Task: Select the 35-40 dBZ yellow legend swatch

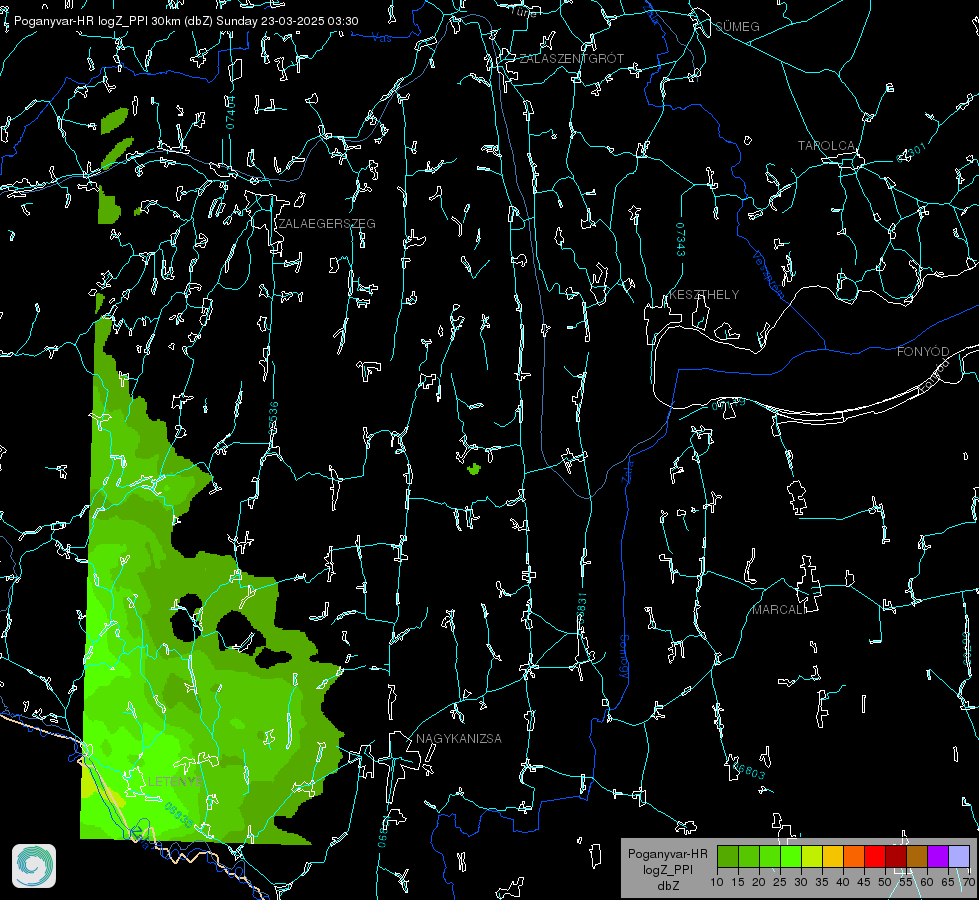Action: [x=833, y=856]
